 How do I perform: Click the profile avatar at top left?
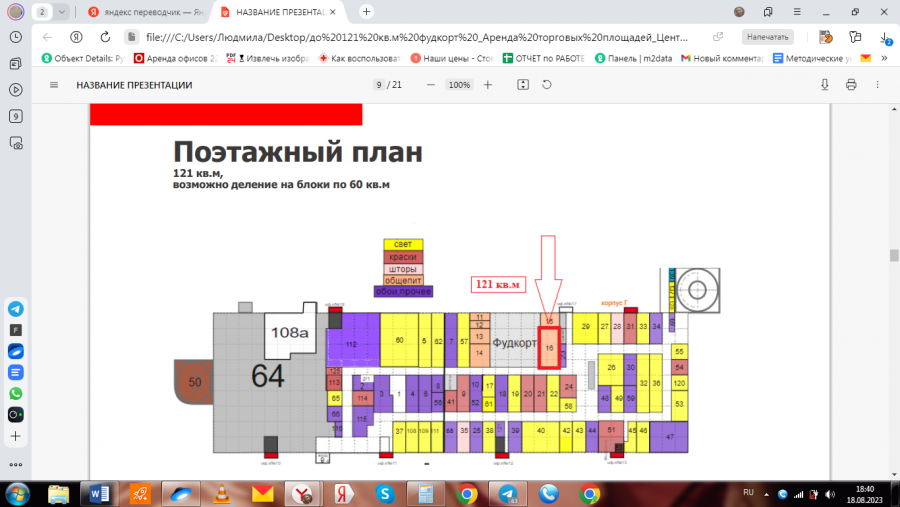coord(15,11)
